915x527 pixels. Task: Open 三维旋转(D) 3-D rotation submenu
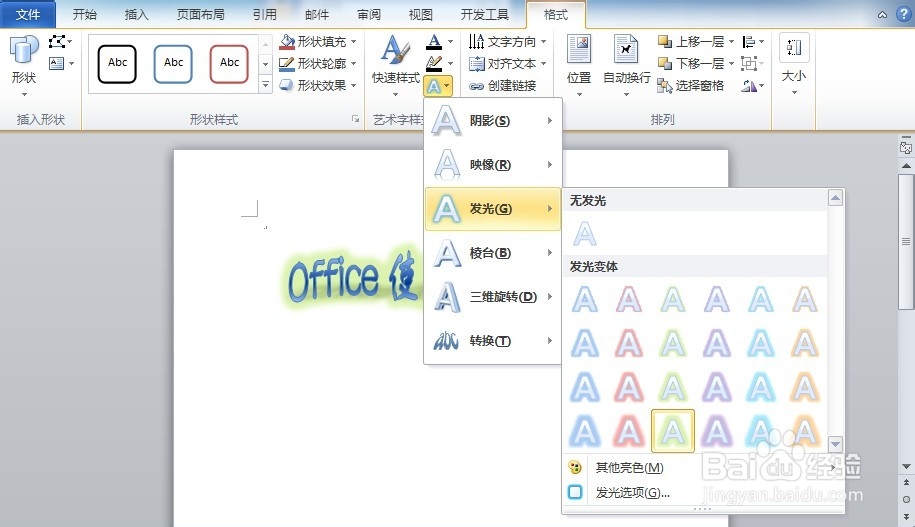[493, 296]
